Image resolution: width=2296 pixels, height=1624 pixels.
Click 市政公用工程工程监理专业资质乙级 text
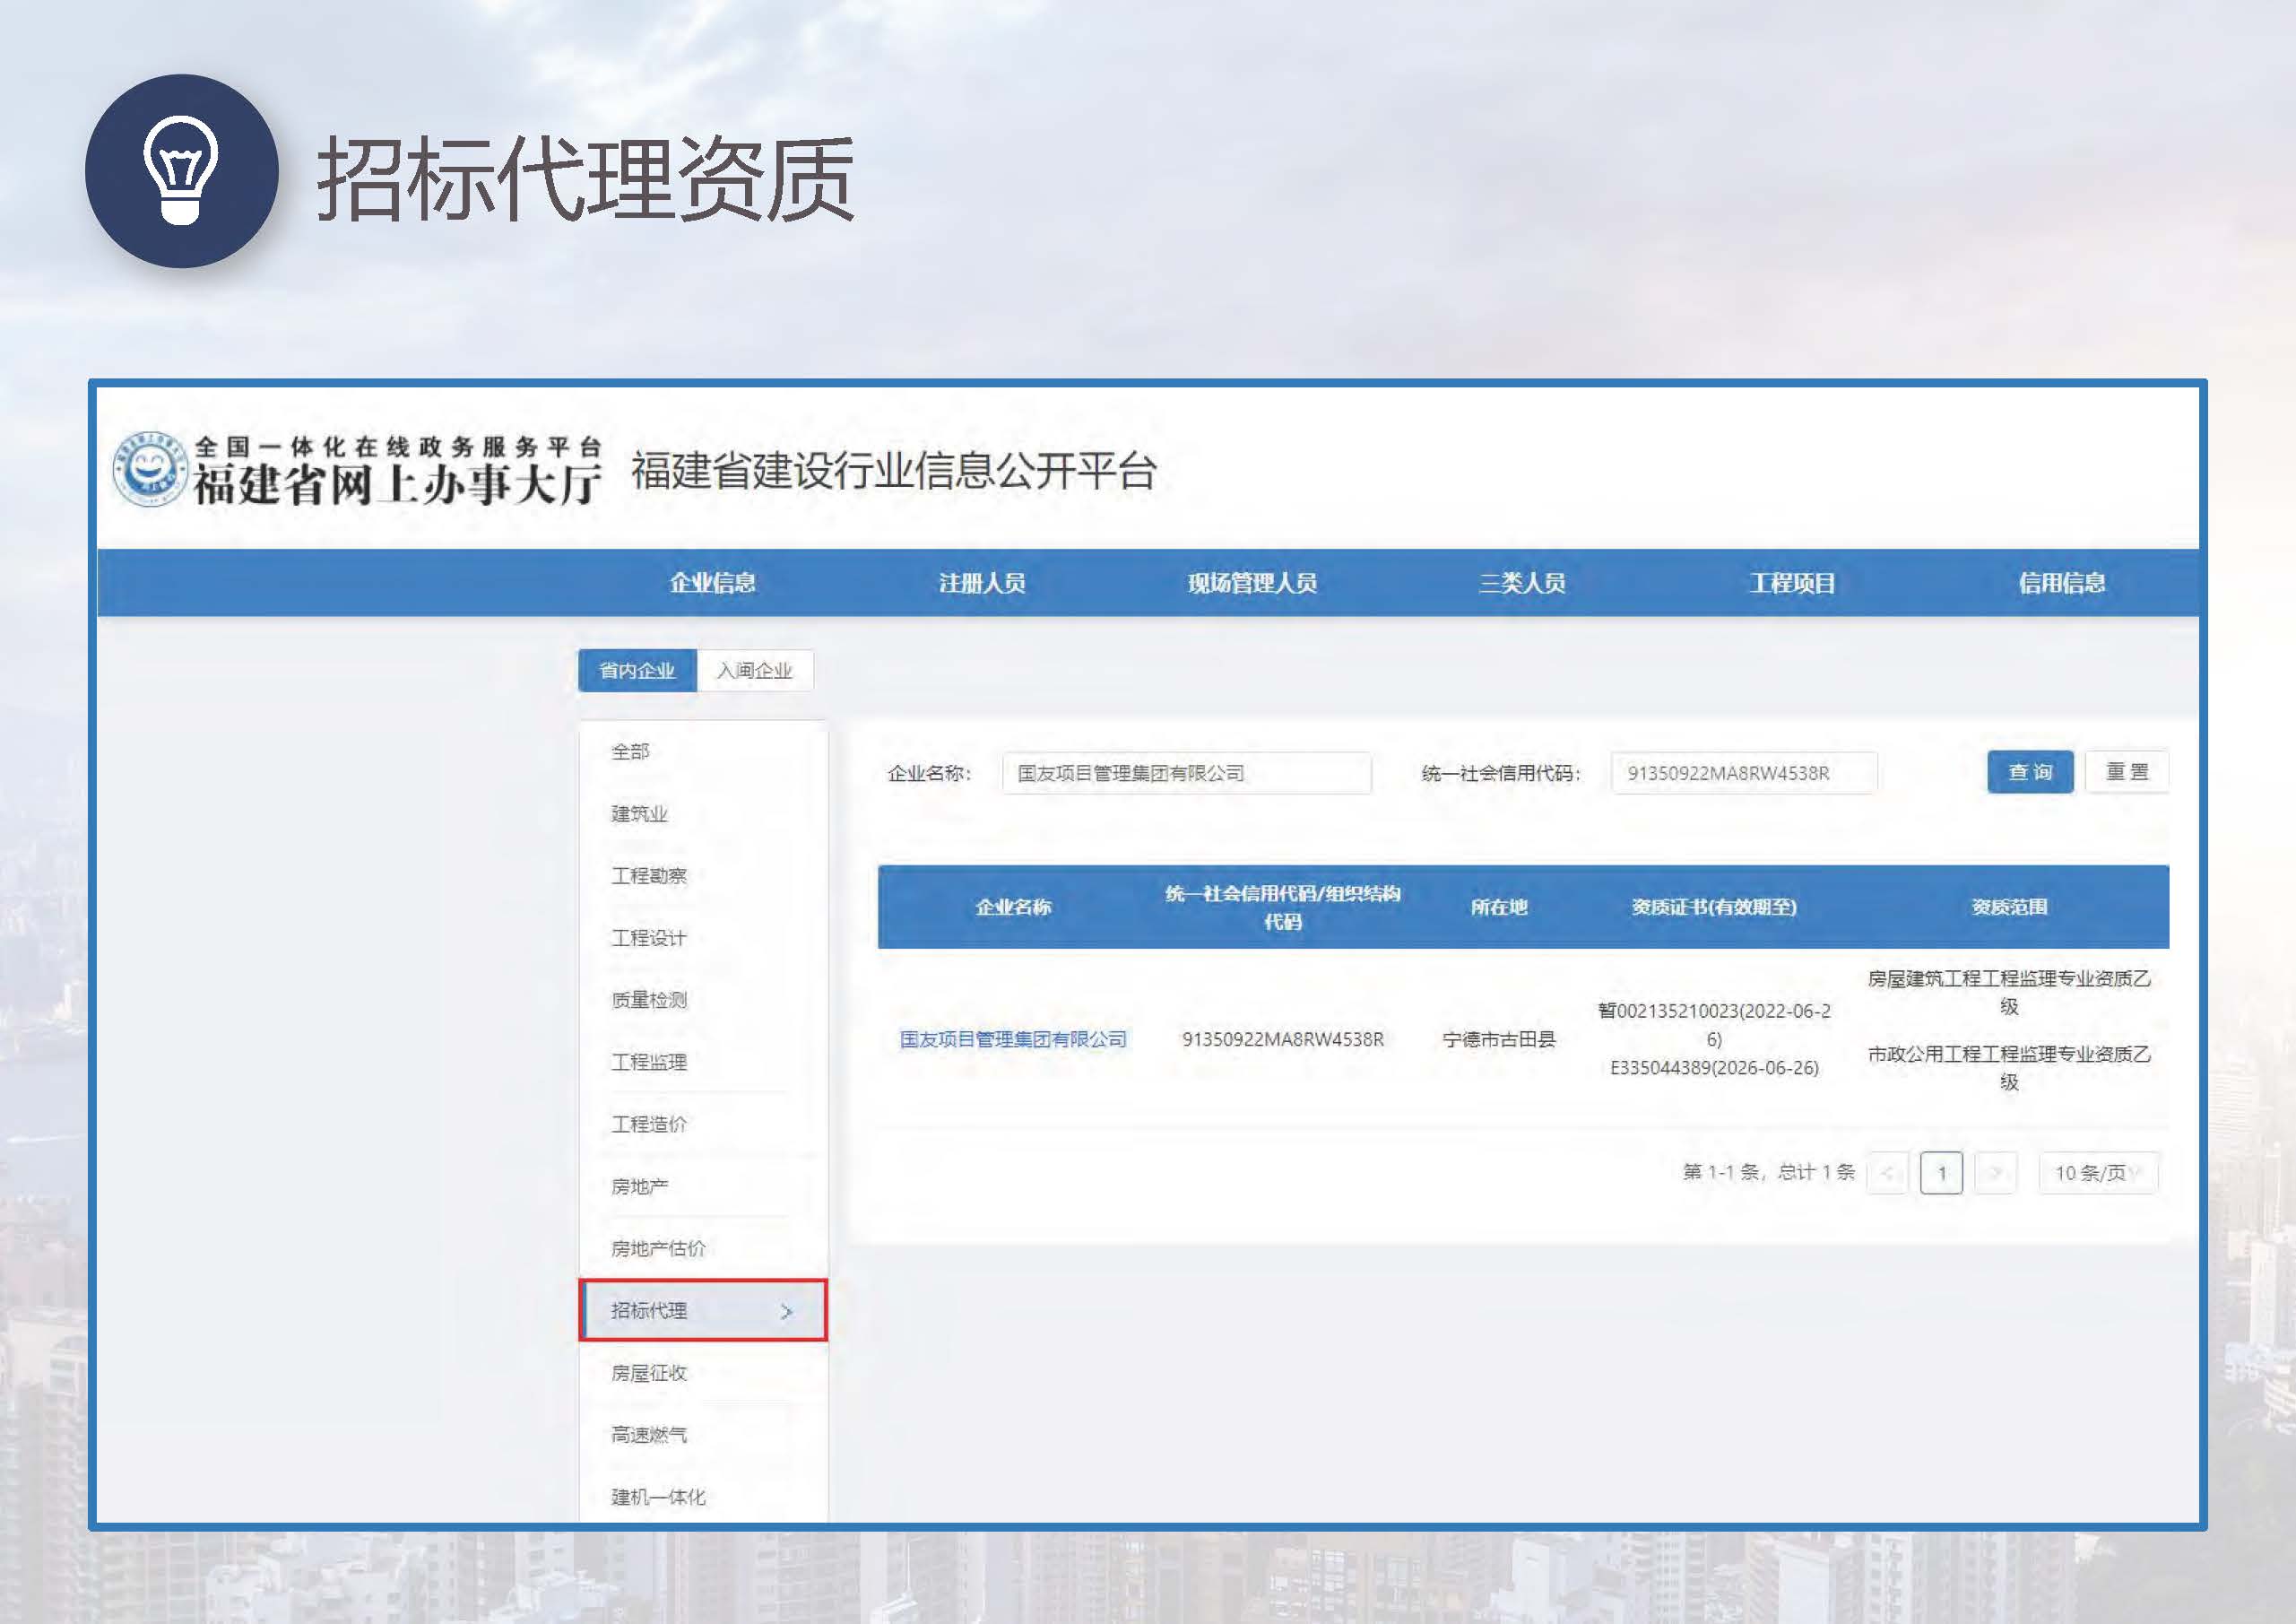click(2009, 1067)
